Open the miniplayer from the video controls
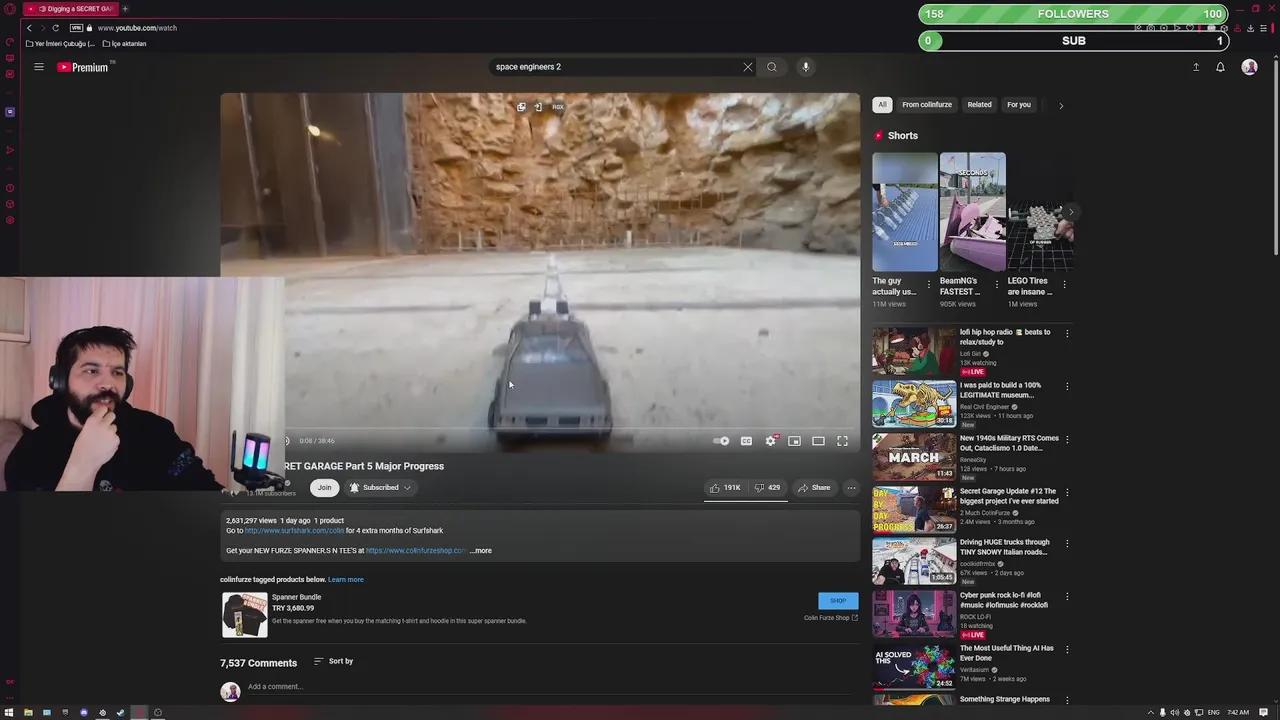The image size is (1280, 720). click(794, 441)
